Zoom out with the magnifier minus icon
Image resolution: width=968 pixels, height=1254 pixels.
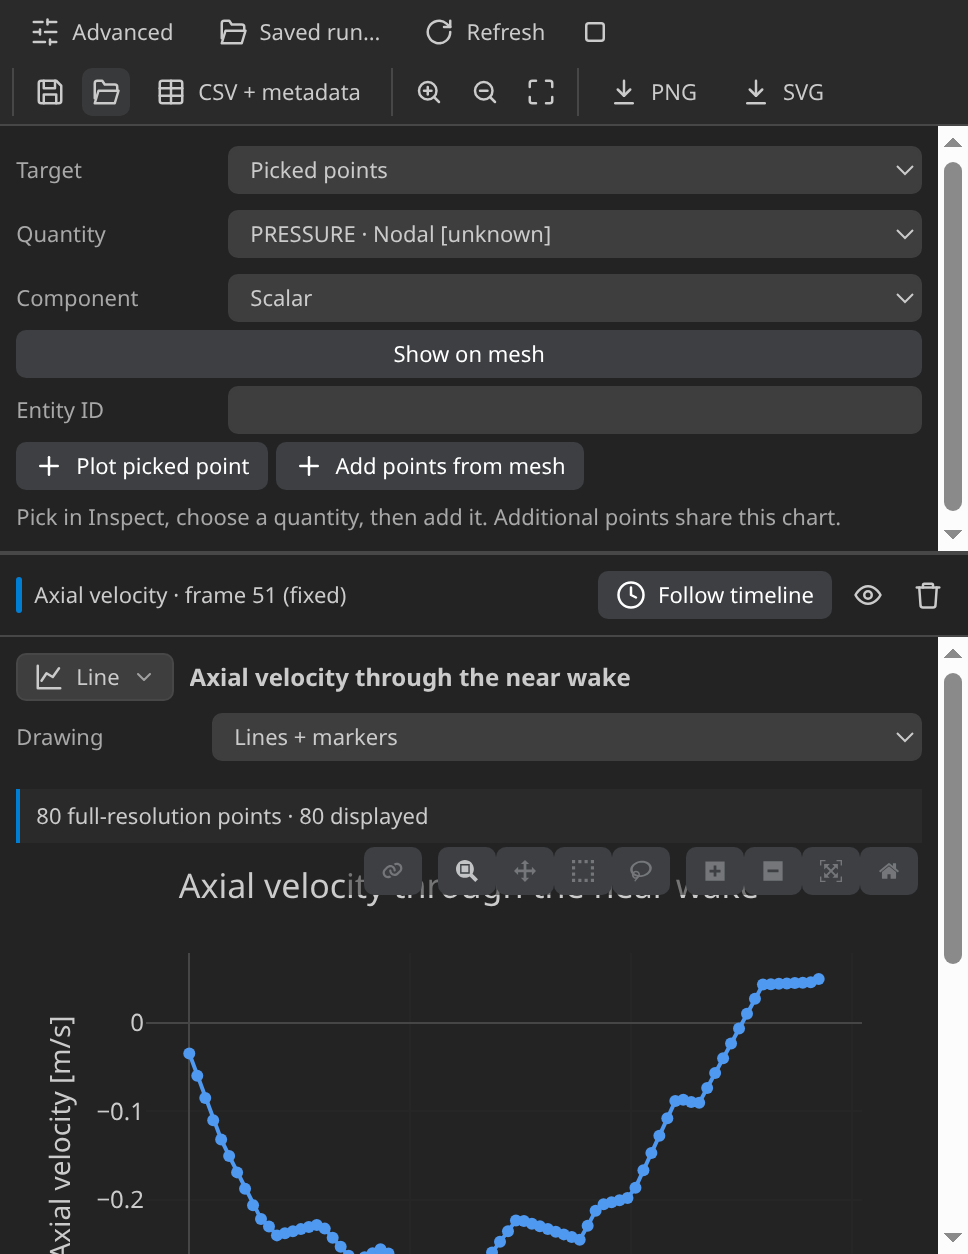(485, 92)
